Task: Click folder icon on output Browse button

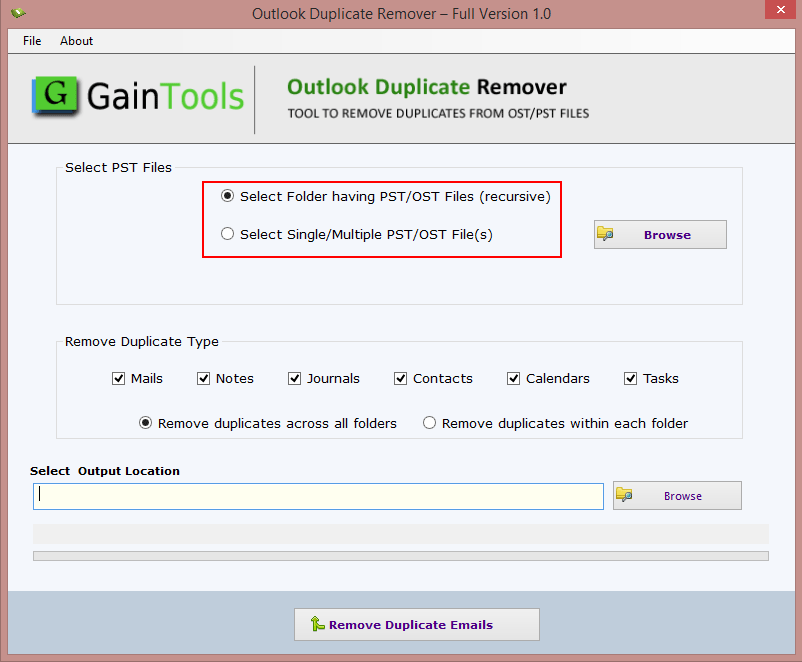Action: [x=625, y=496]
